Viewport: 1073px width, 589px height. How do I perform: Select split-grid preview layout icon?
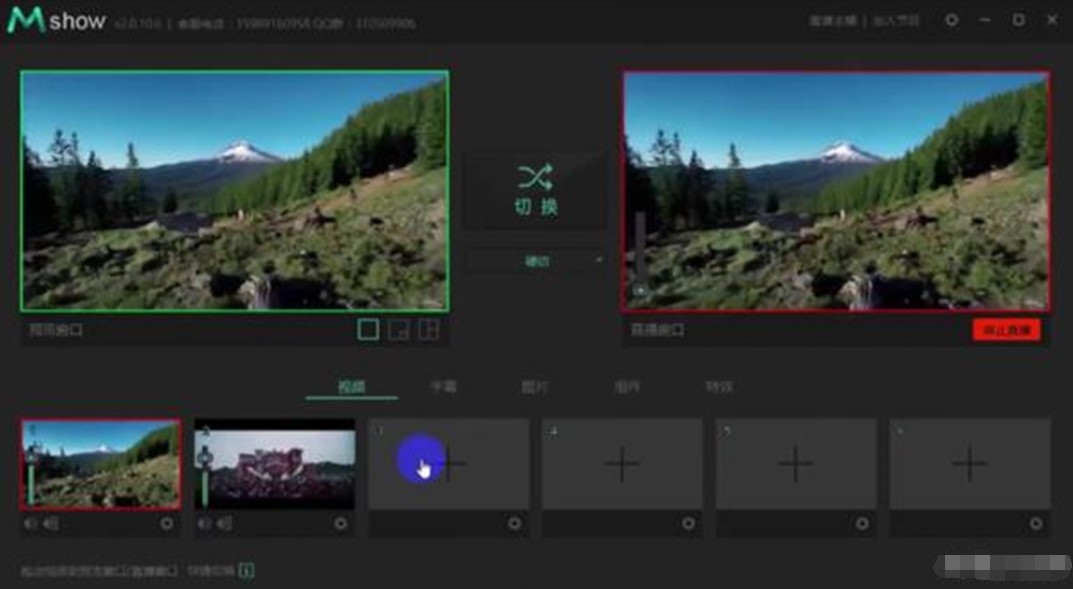point(428,329)
